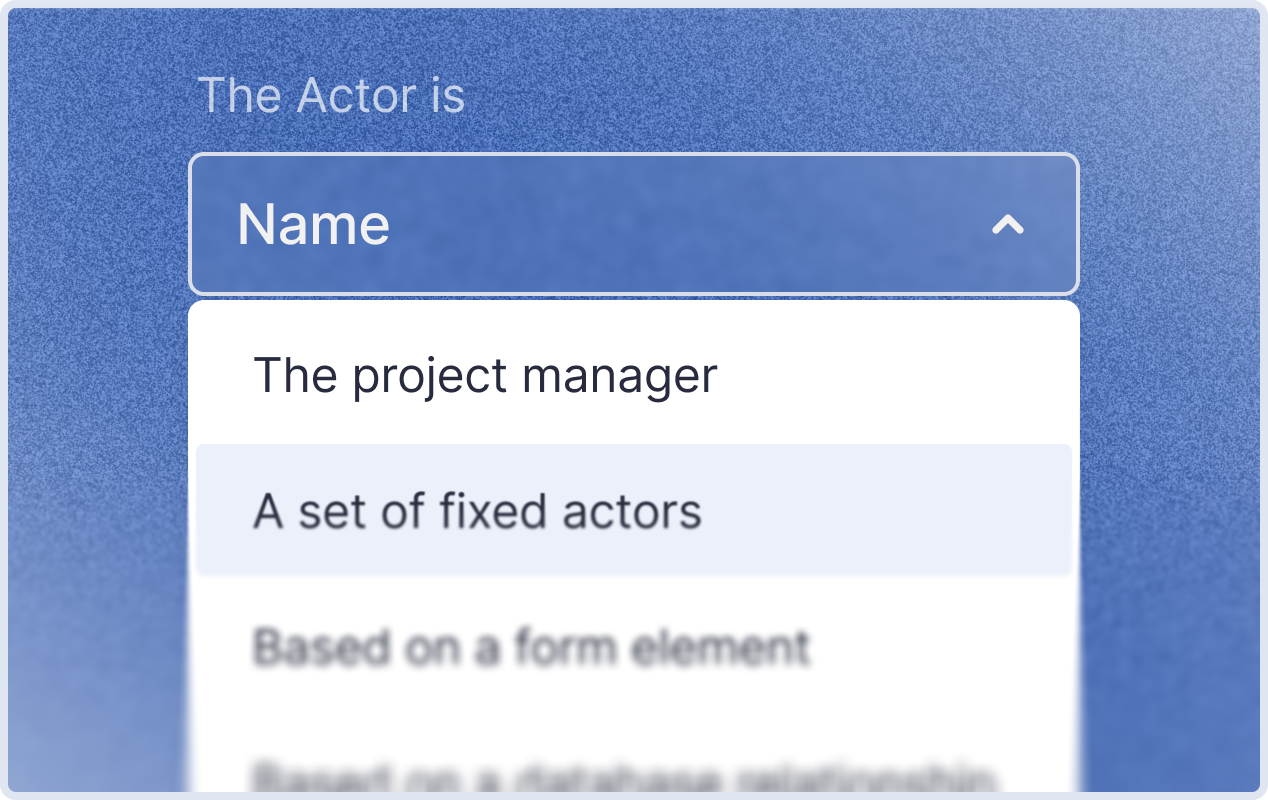Choose "A set of fixed actors"
The image size is (1268, 800).
(634, 511)
